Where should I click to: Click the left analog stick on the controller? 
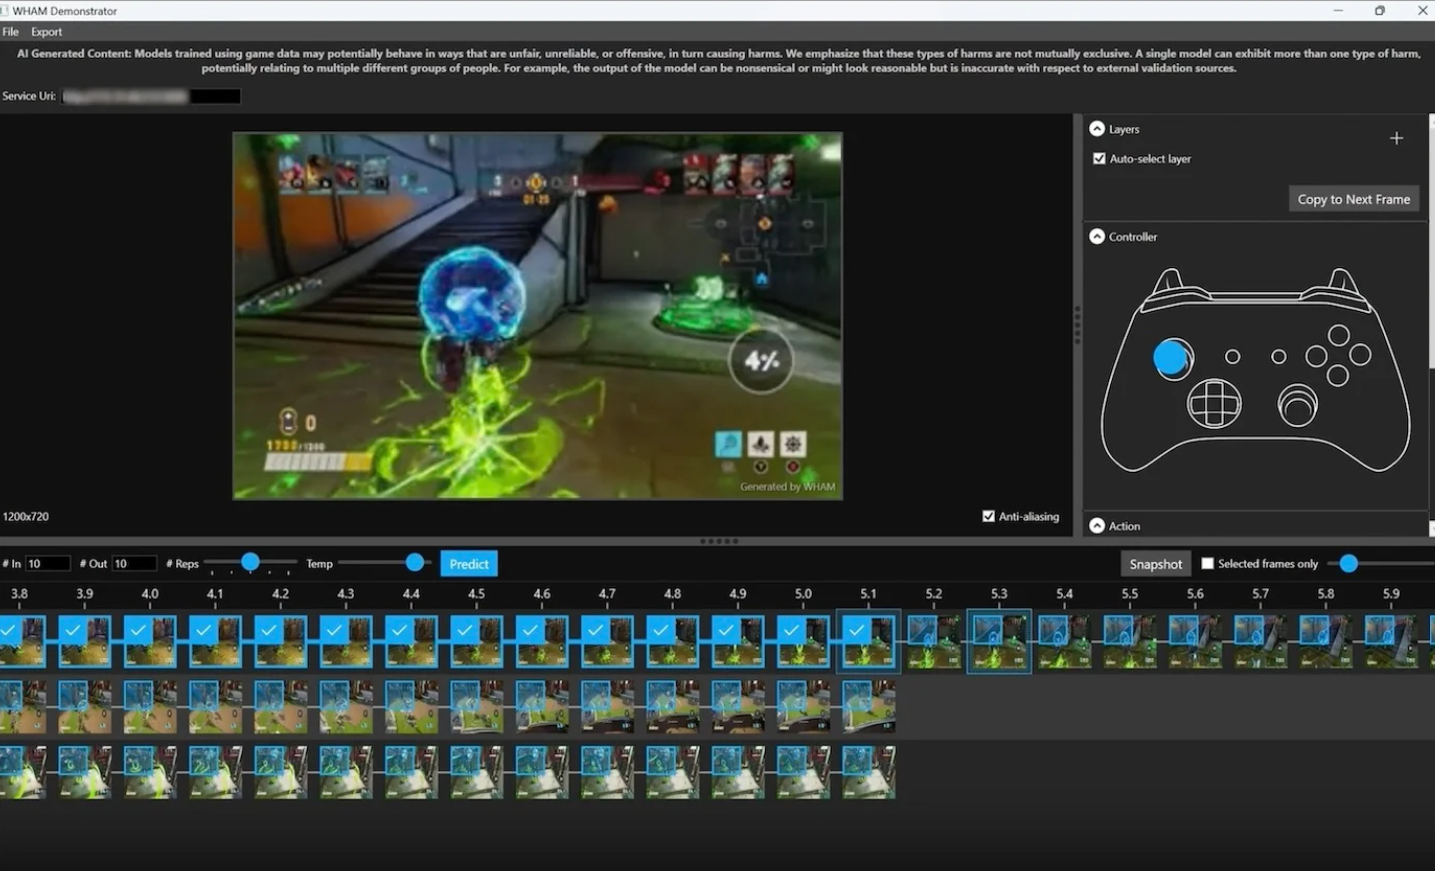tap(1172, 359)
